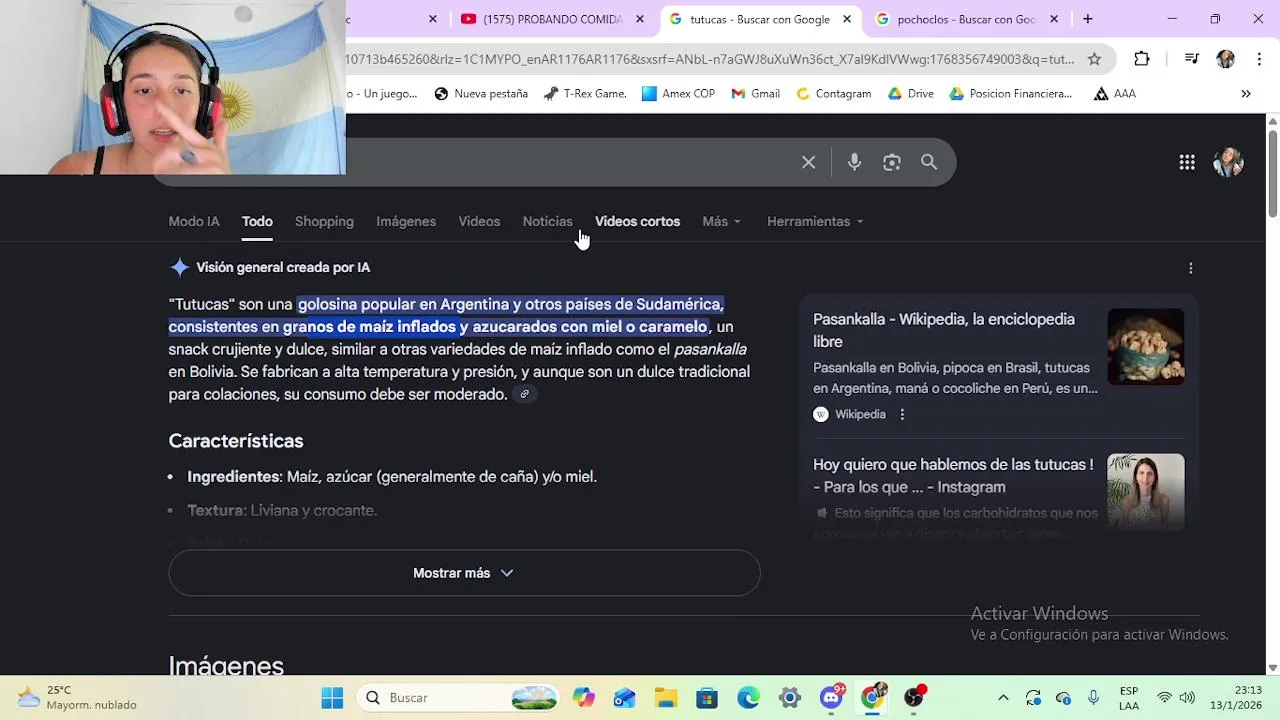Click the Chrome address bar URL
Viewport: 1280px width, 720px height.
click(710, 59)
